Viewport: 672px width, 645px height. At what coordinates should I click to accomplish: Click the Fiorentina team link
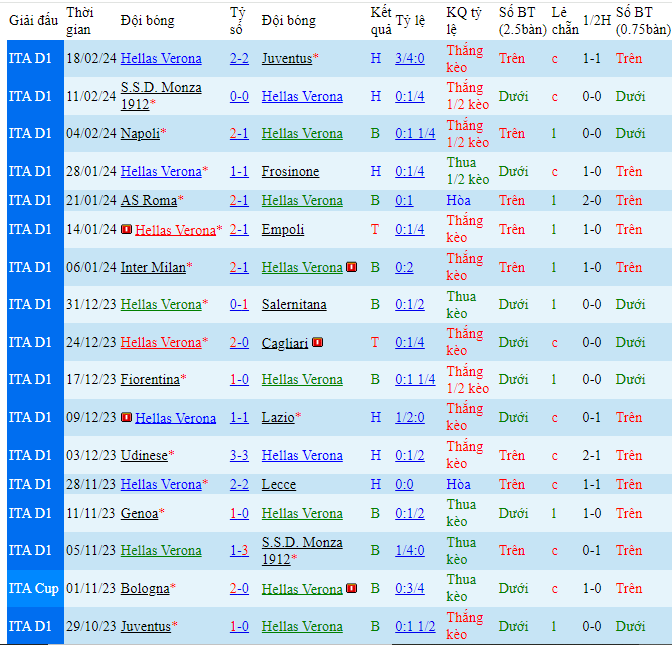pos(150,380)
